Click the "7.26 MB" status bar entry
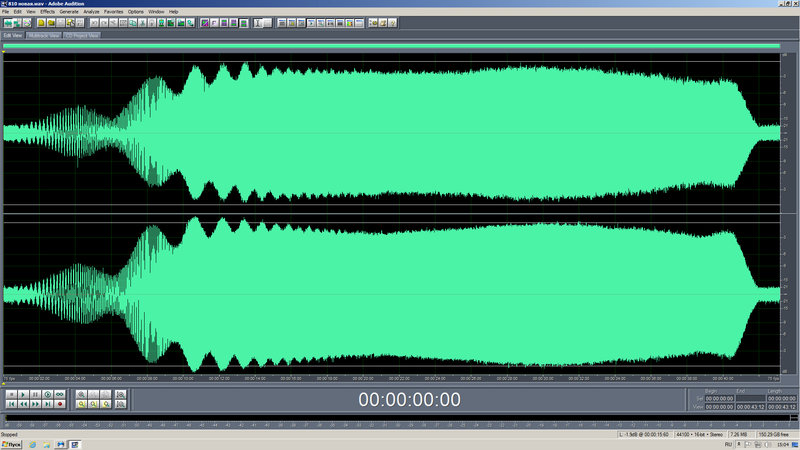 (x=739, y=435)
